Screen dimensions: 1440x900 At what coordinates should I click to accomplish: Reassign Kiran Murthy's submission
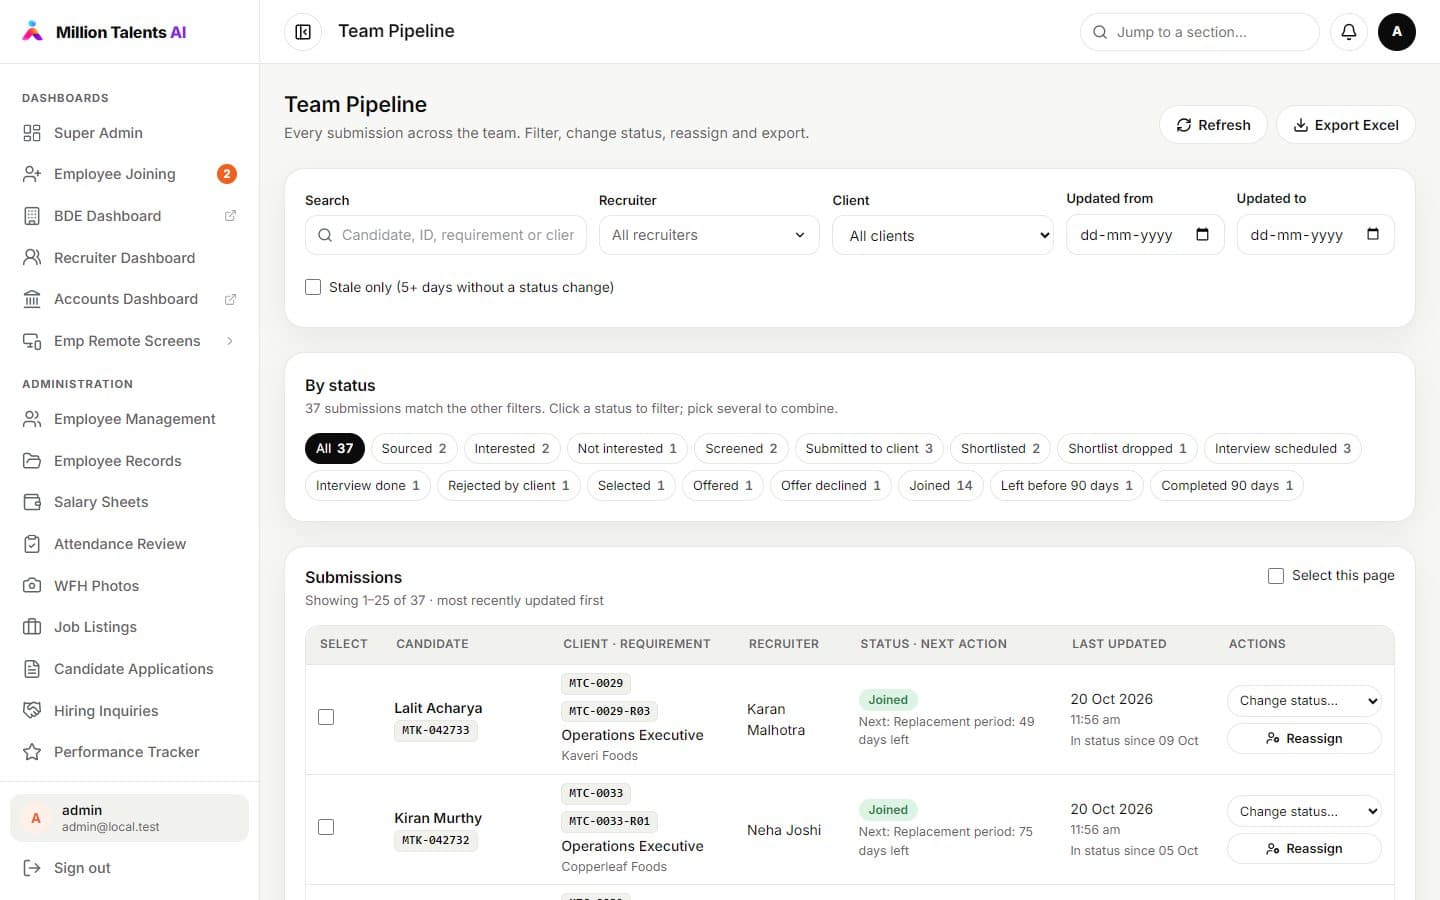coord(1304,849)
